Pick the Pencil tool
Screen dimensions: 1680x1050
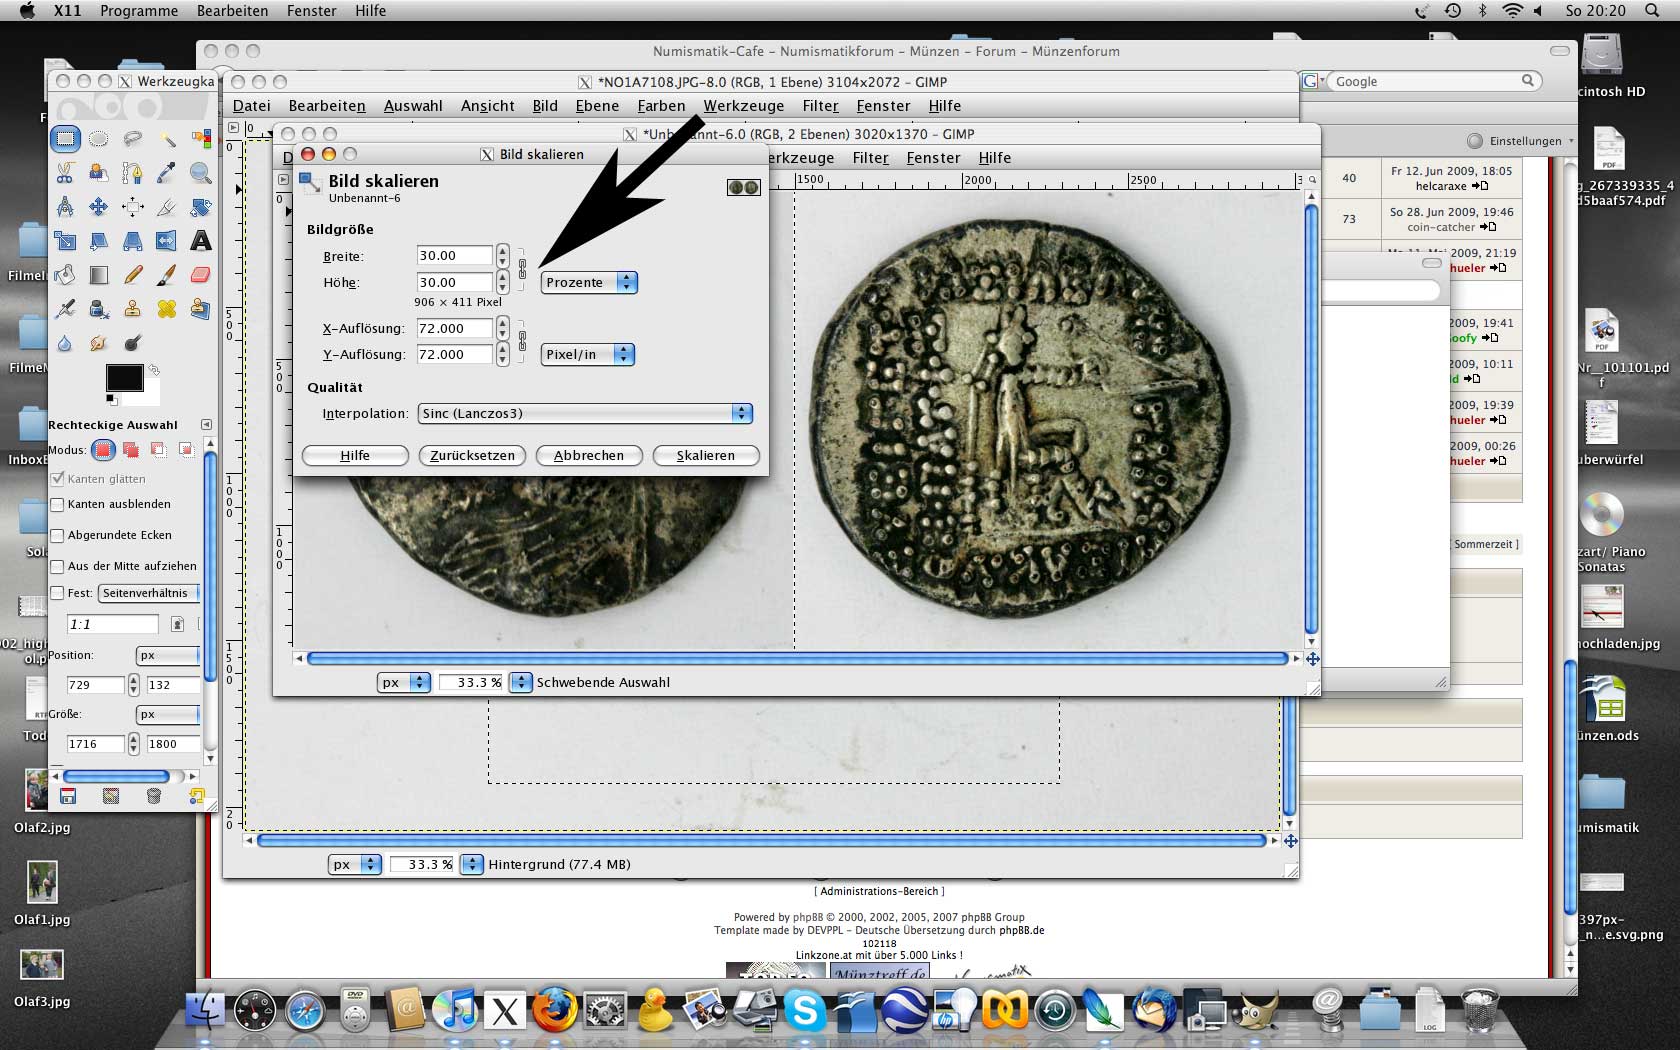coord(133,275)
